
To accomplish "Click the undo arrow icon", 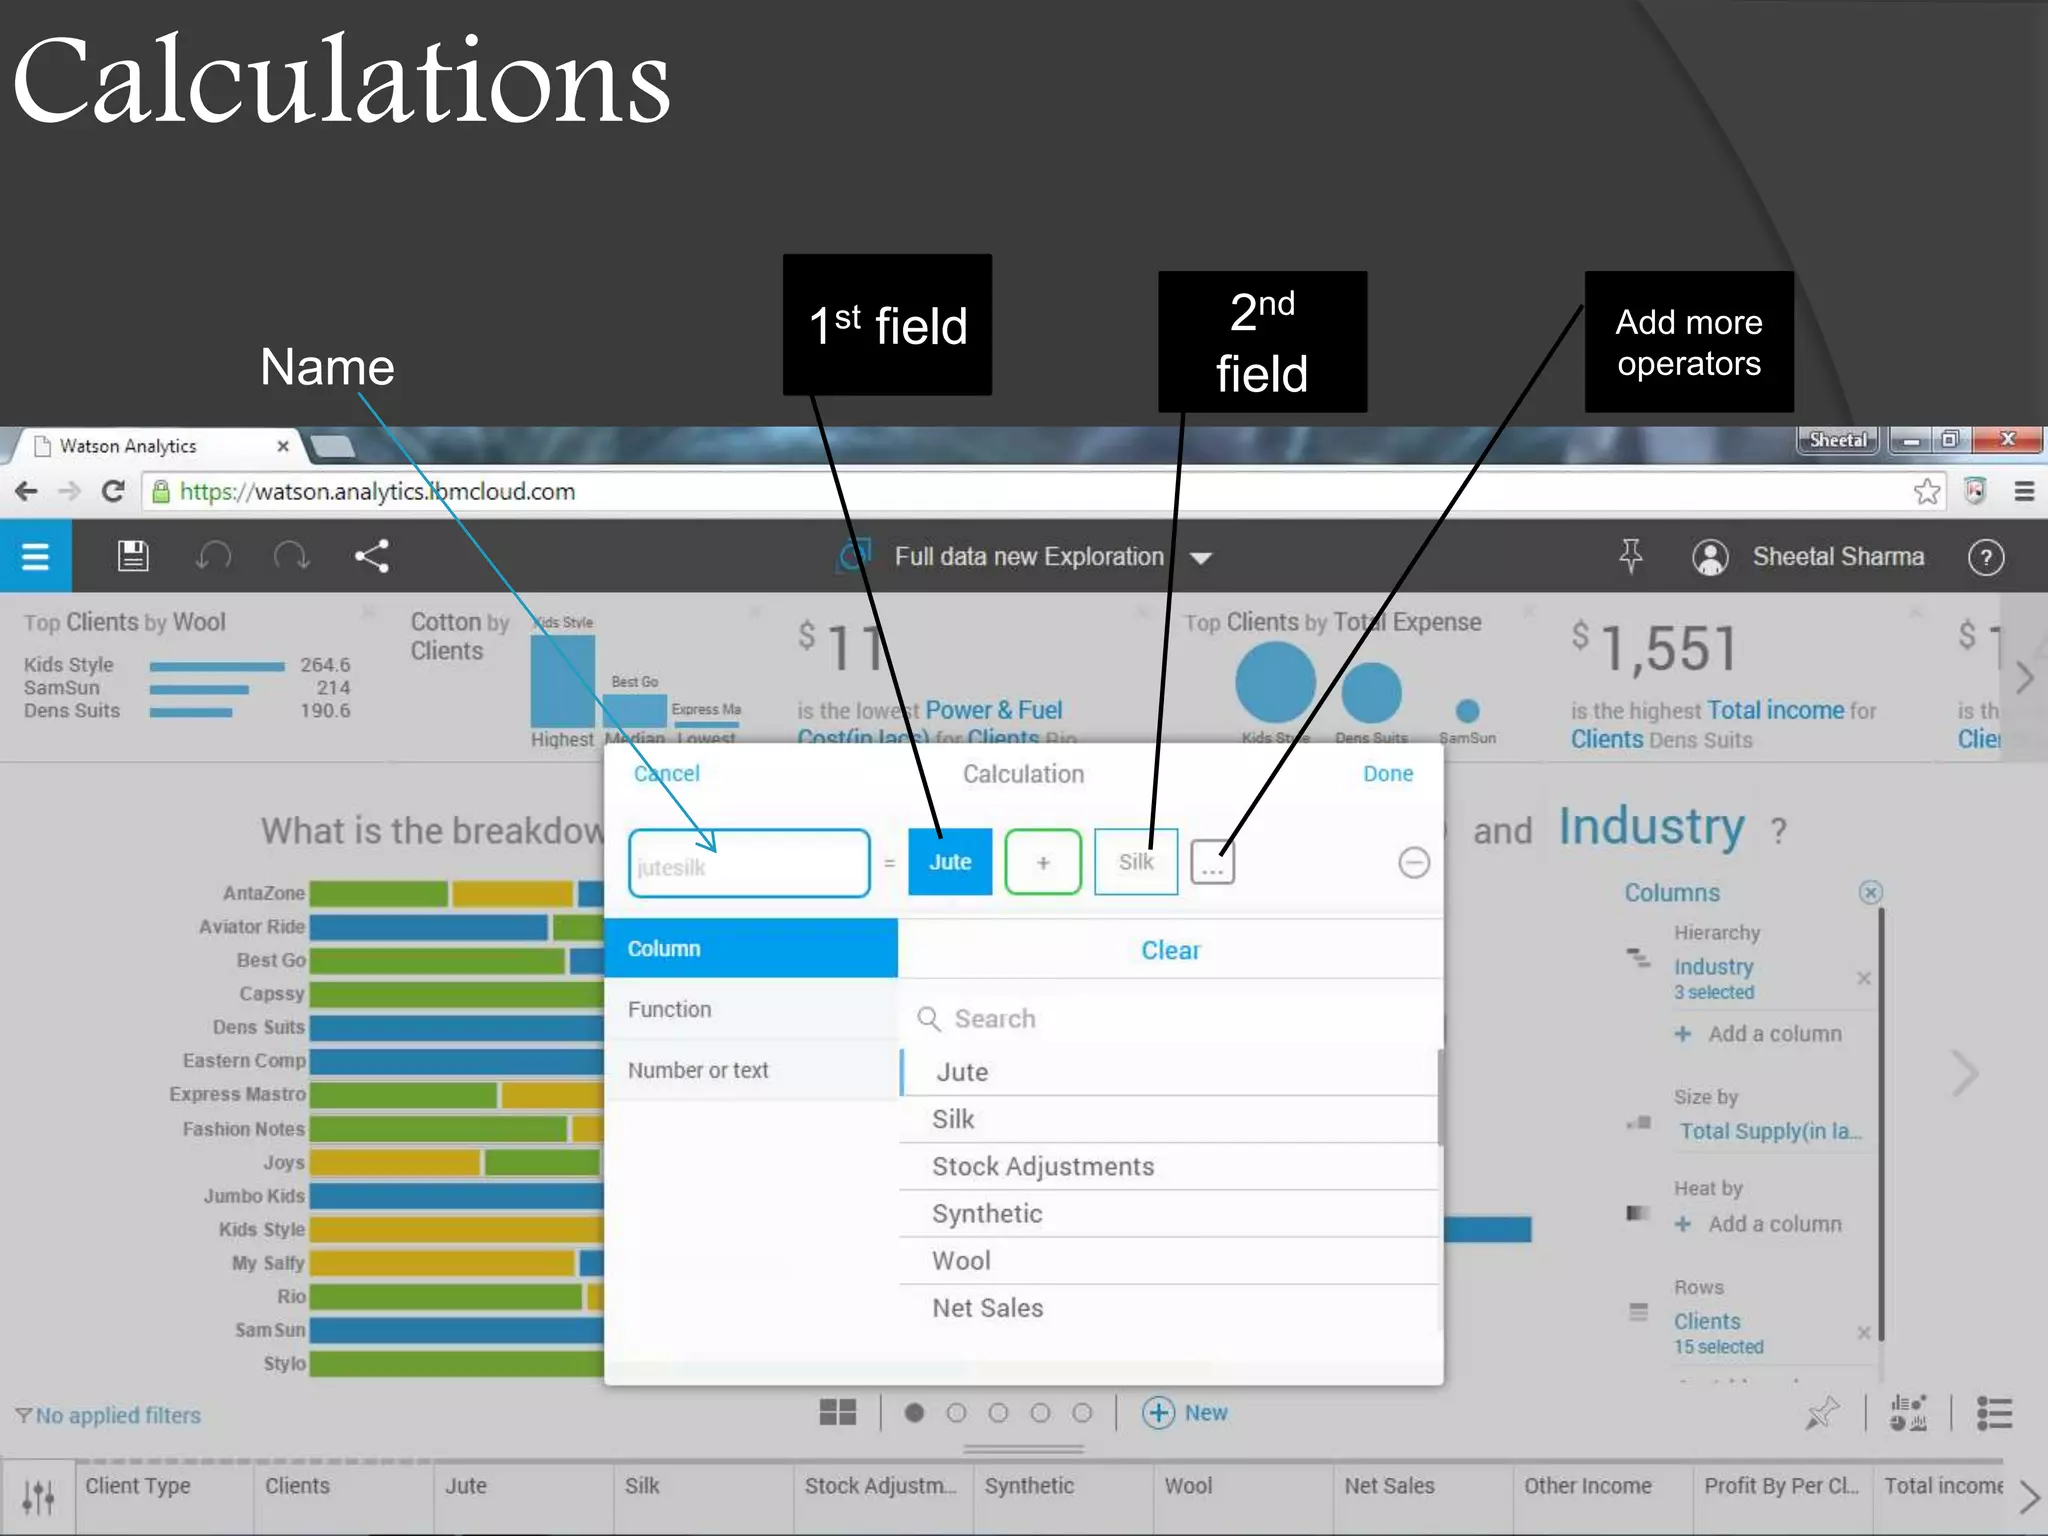I will point(213,556).
